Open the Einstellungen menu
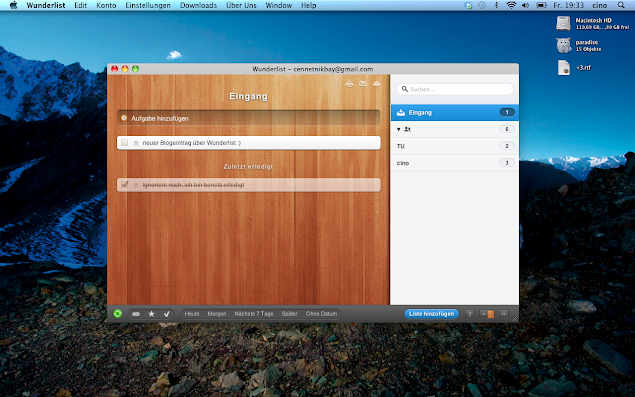This screenshot has height=397, width=635. [x=148, y=5]
